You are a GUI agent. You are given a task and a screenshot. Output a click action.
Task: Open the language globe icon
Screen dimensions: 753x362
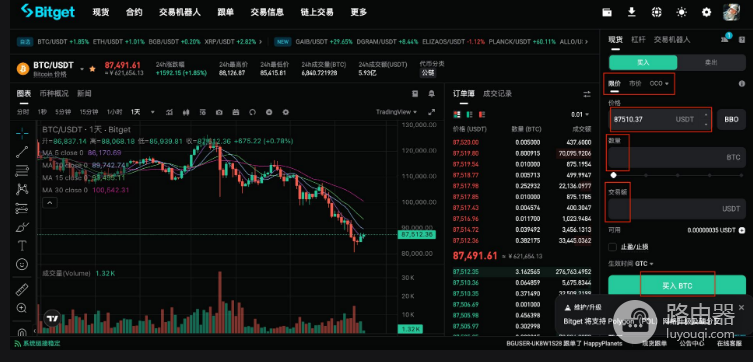(656, 12)
